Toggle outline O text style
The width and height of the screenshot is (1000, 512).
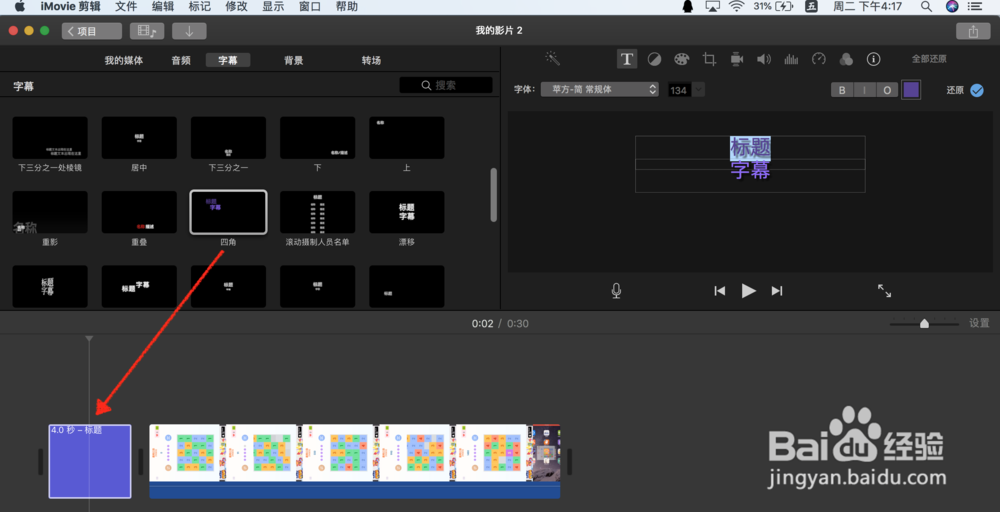pos(887,90)
